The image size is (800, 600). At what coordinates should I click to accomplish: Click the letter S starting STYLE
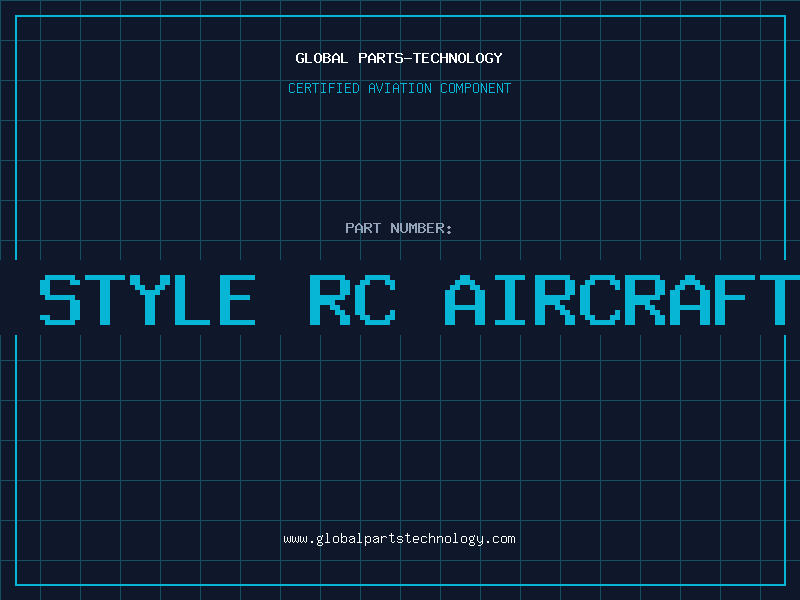pos(60,299)
